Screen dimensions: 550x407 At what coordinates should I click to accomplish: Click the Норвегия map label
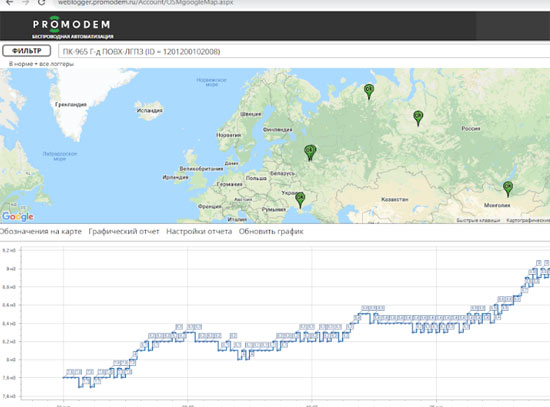coord(229,135)
